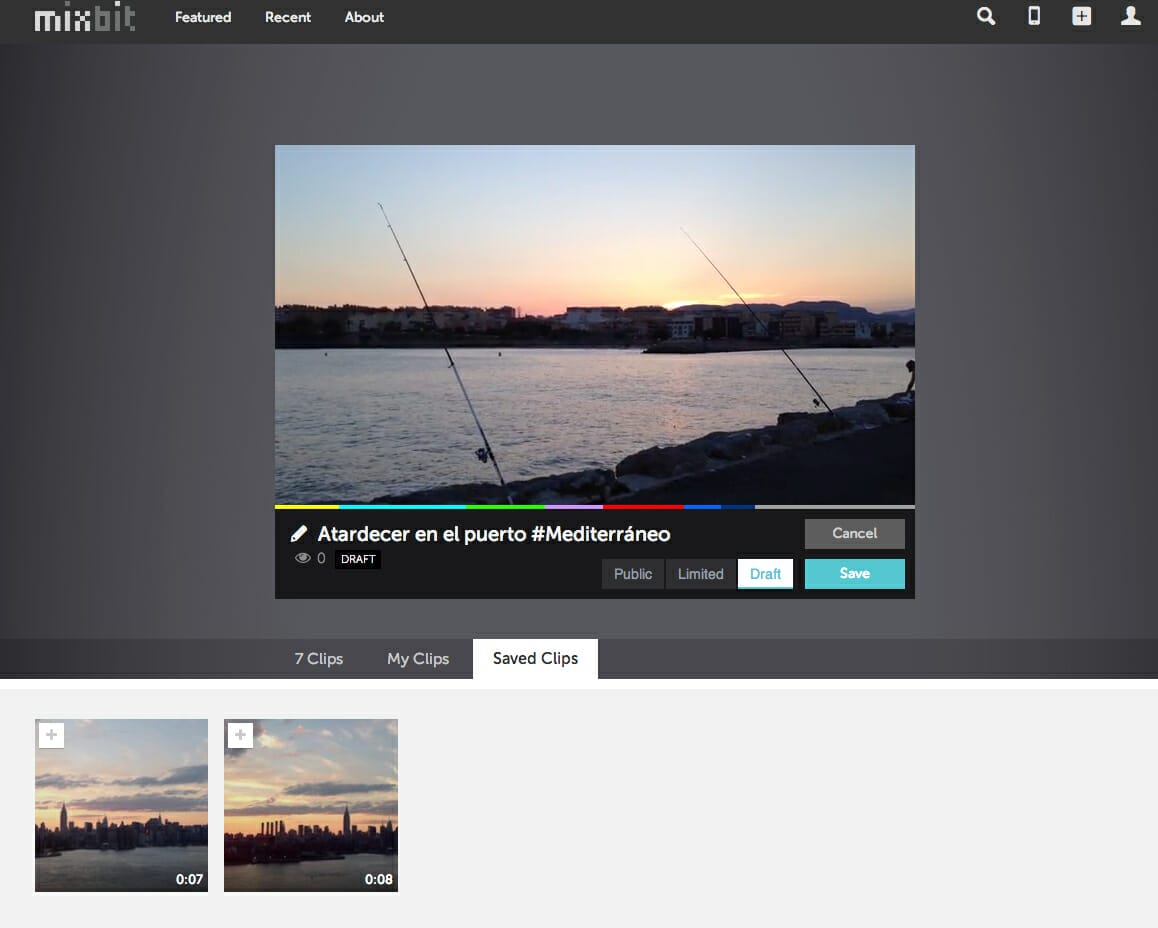Set video visibility to Limited
This screenshot has width=1158, height=928.
[699, 573]
